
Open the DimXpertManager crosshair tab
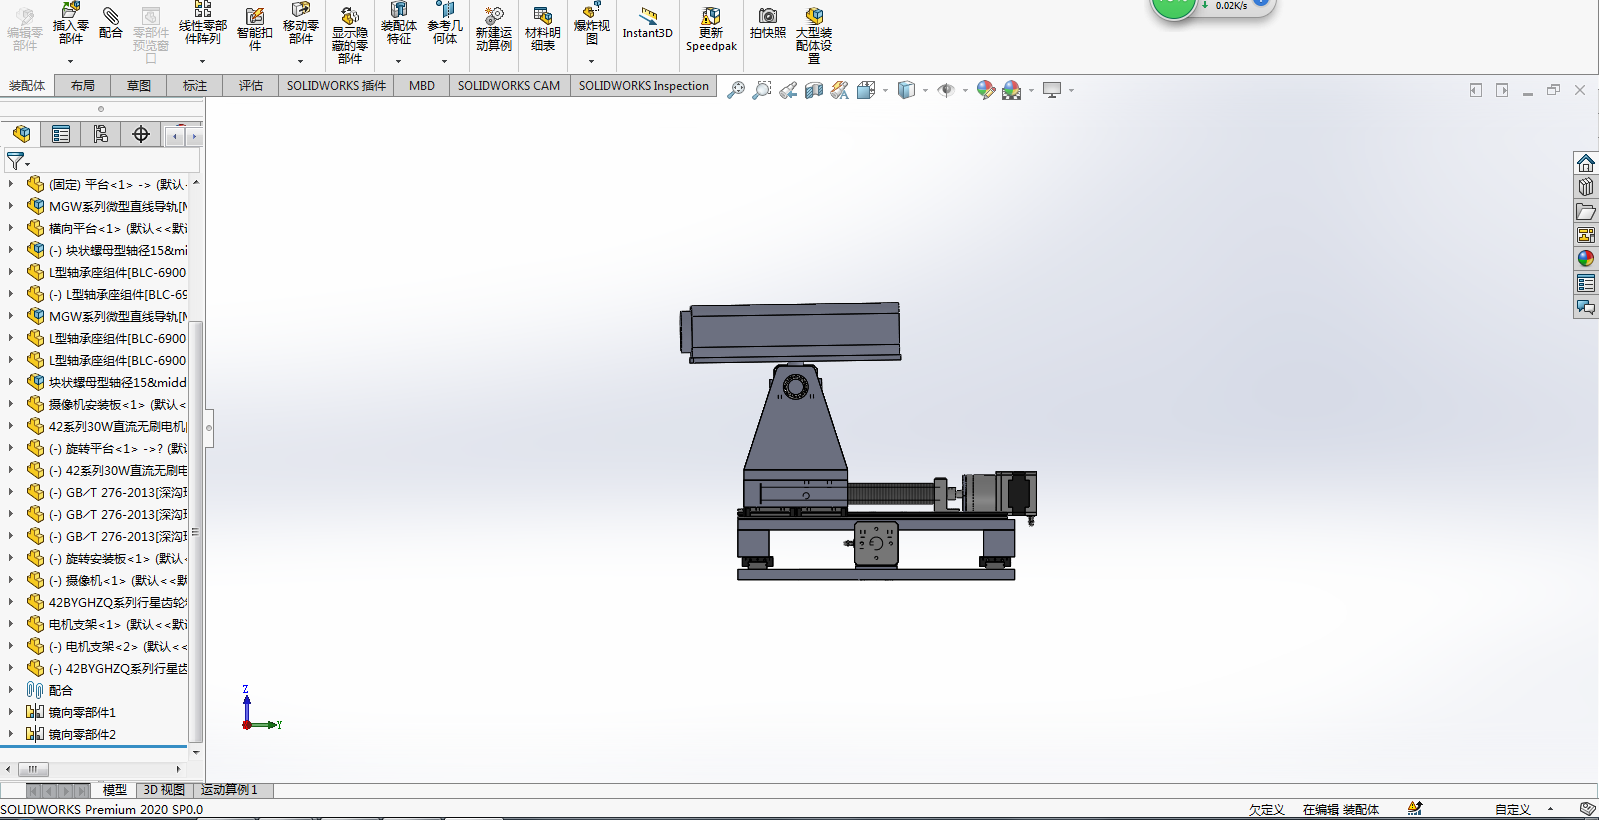(x=141, y=134)
